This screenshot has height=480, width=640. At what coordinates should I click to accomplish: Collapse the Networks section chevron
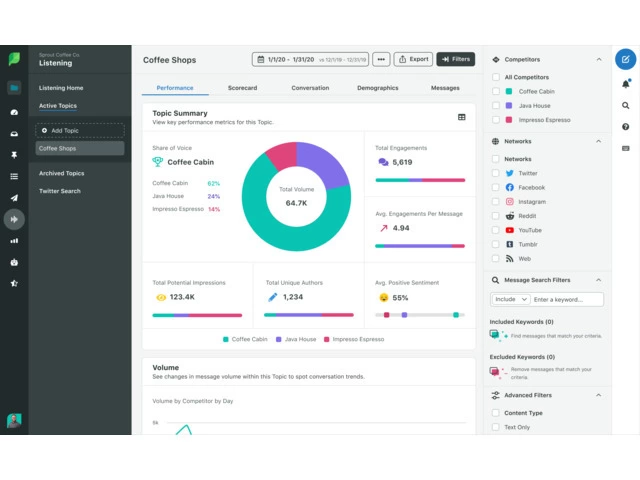(x=599, y=141)
